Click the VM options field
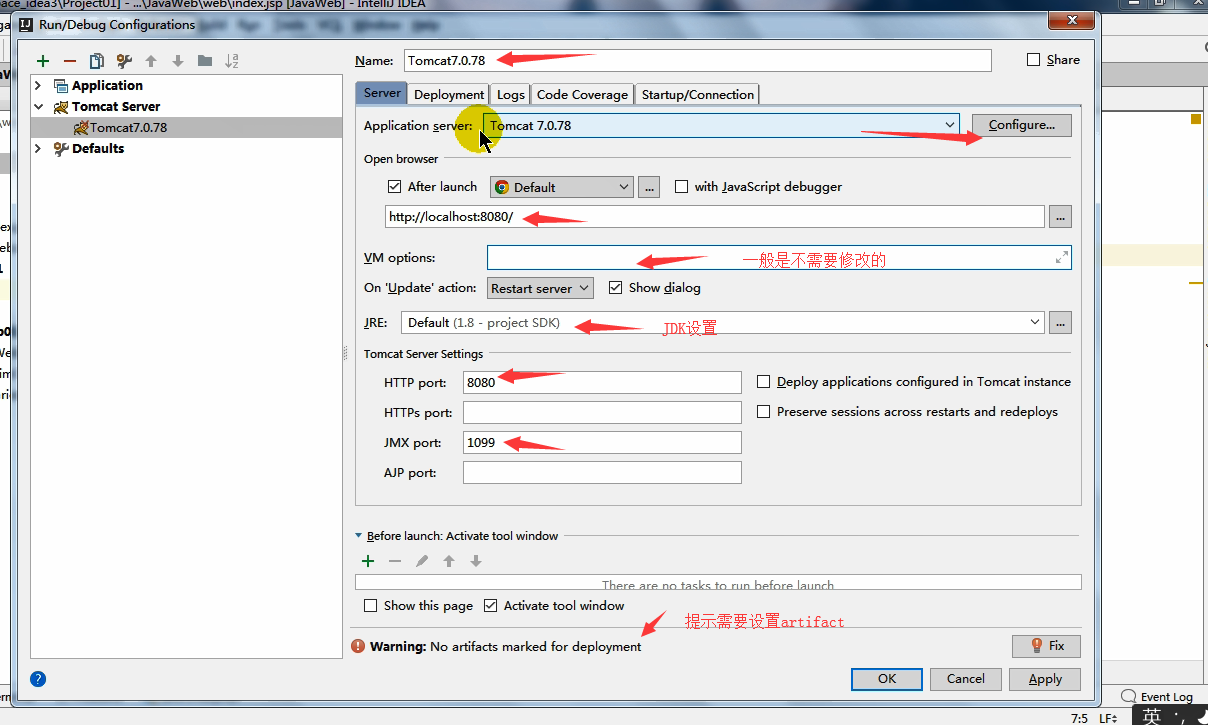1208x725 pixels. [x=779, y=257]
